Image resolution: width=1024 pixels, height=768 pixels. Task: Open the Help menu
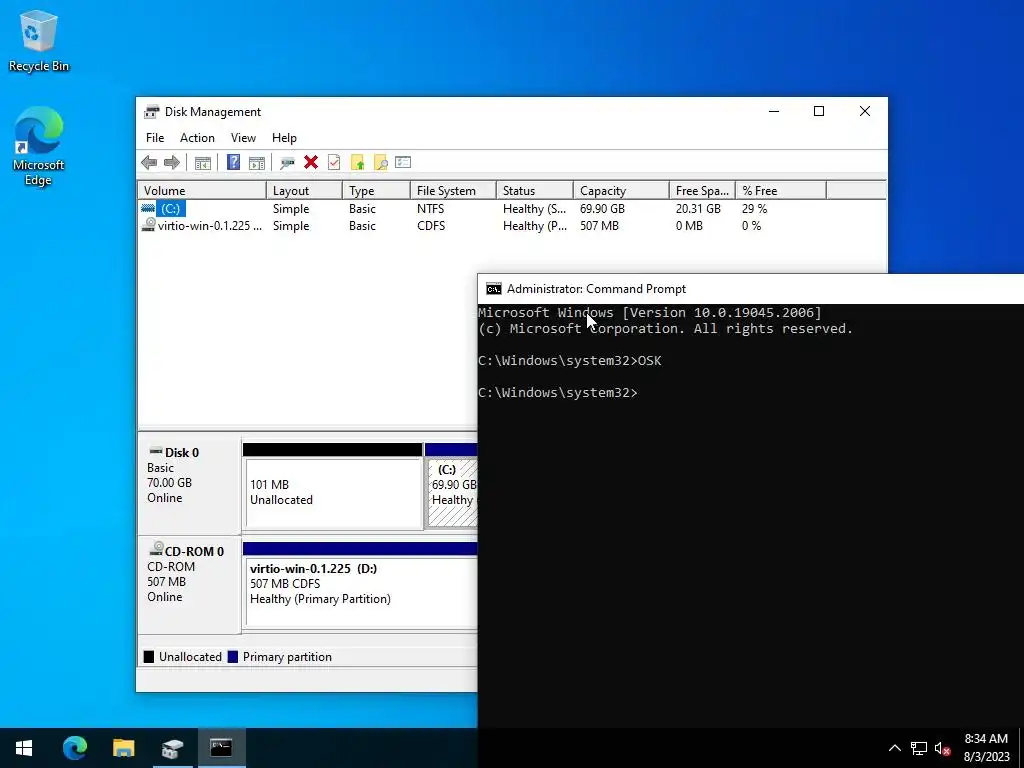[x=284, y=138]
